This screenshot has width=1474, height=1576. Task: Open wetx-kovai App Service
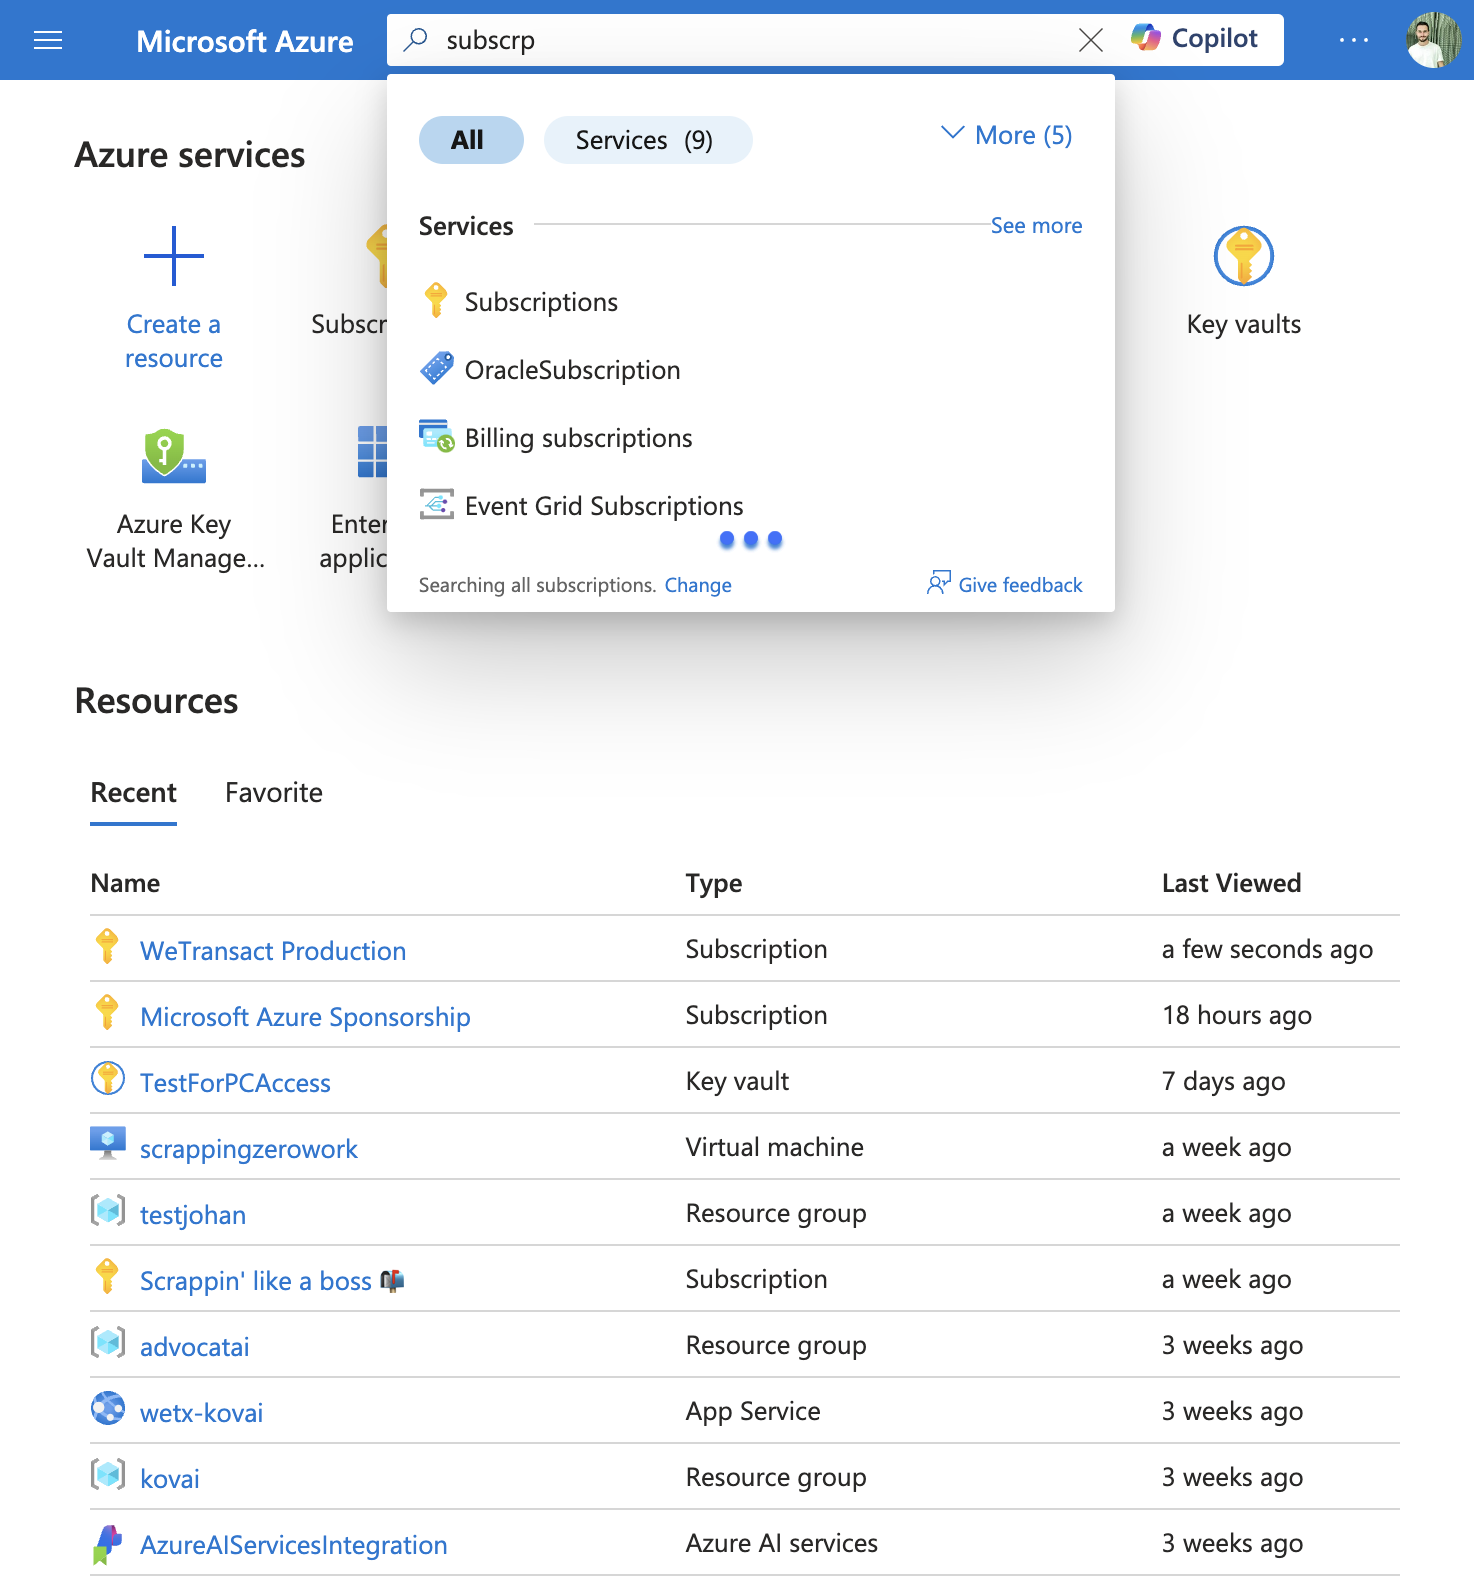pos(202,1413)
